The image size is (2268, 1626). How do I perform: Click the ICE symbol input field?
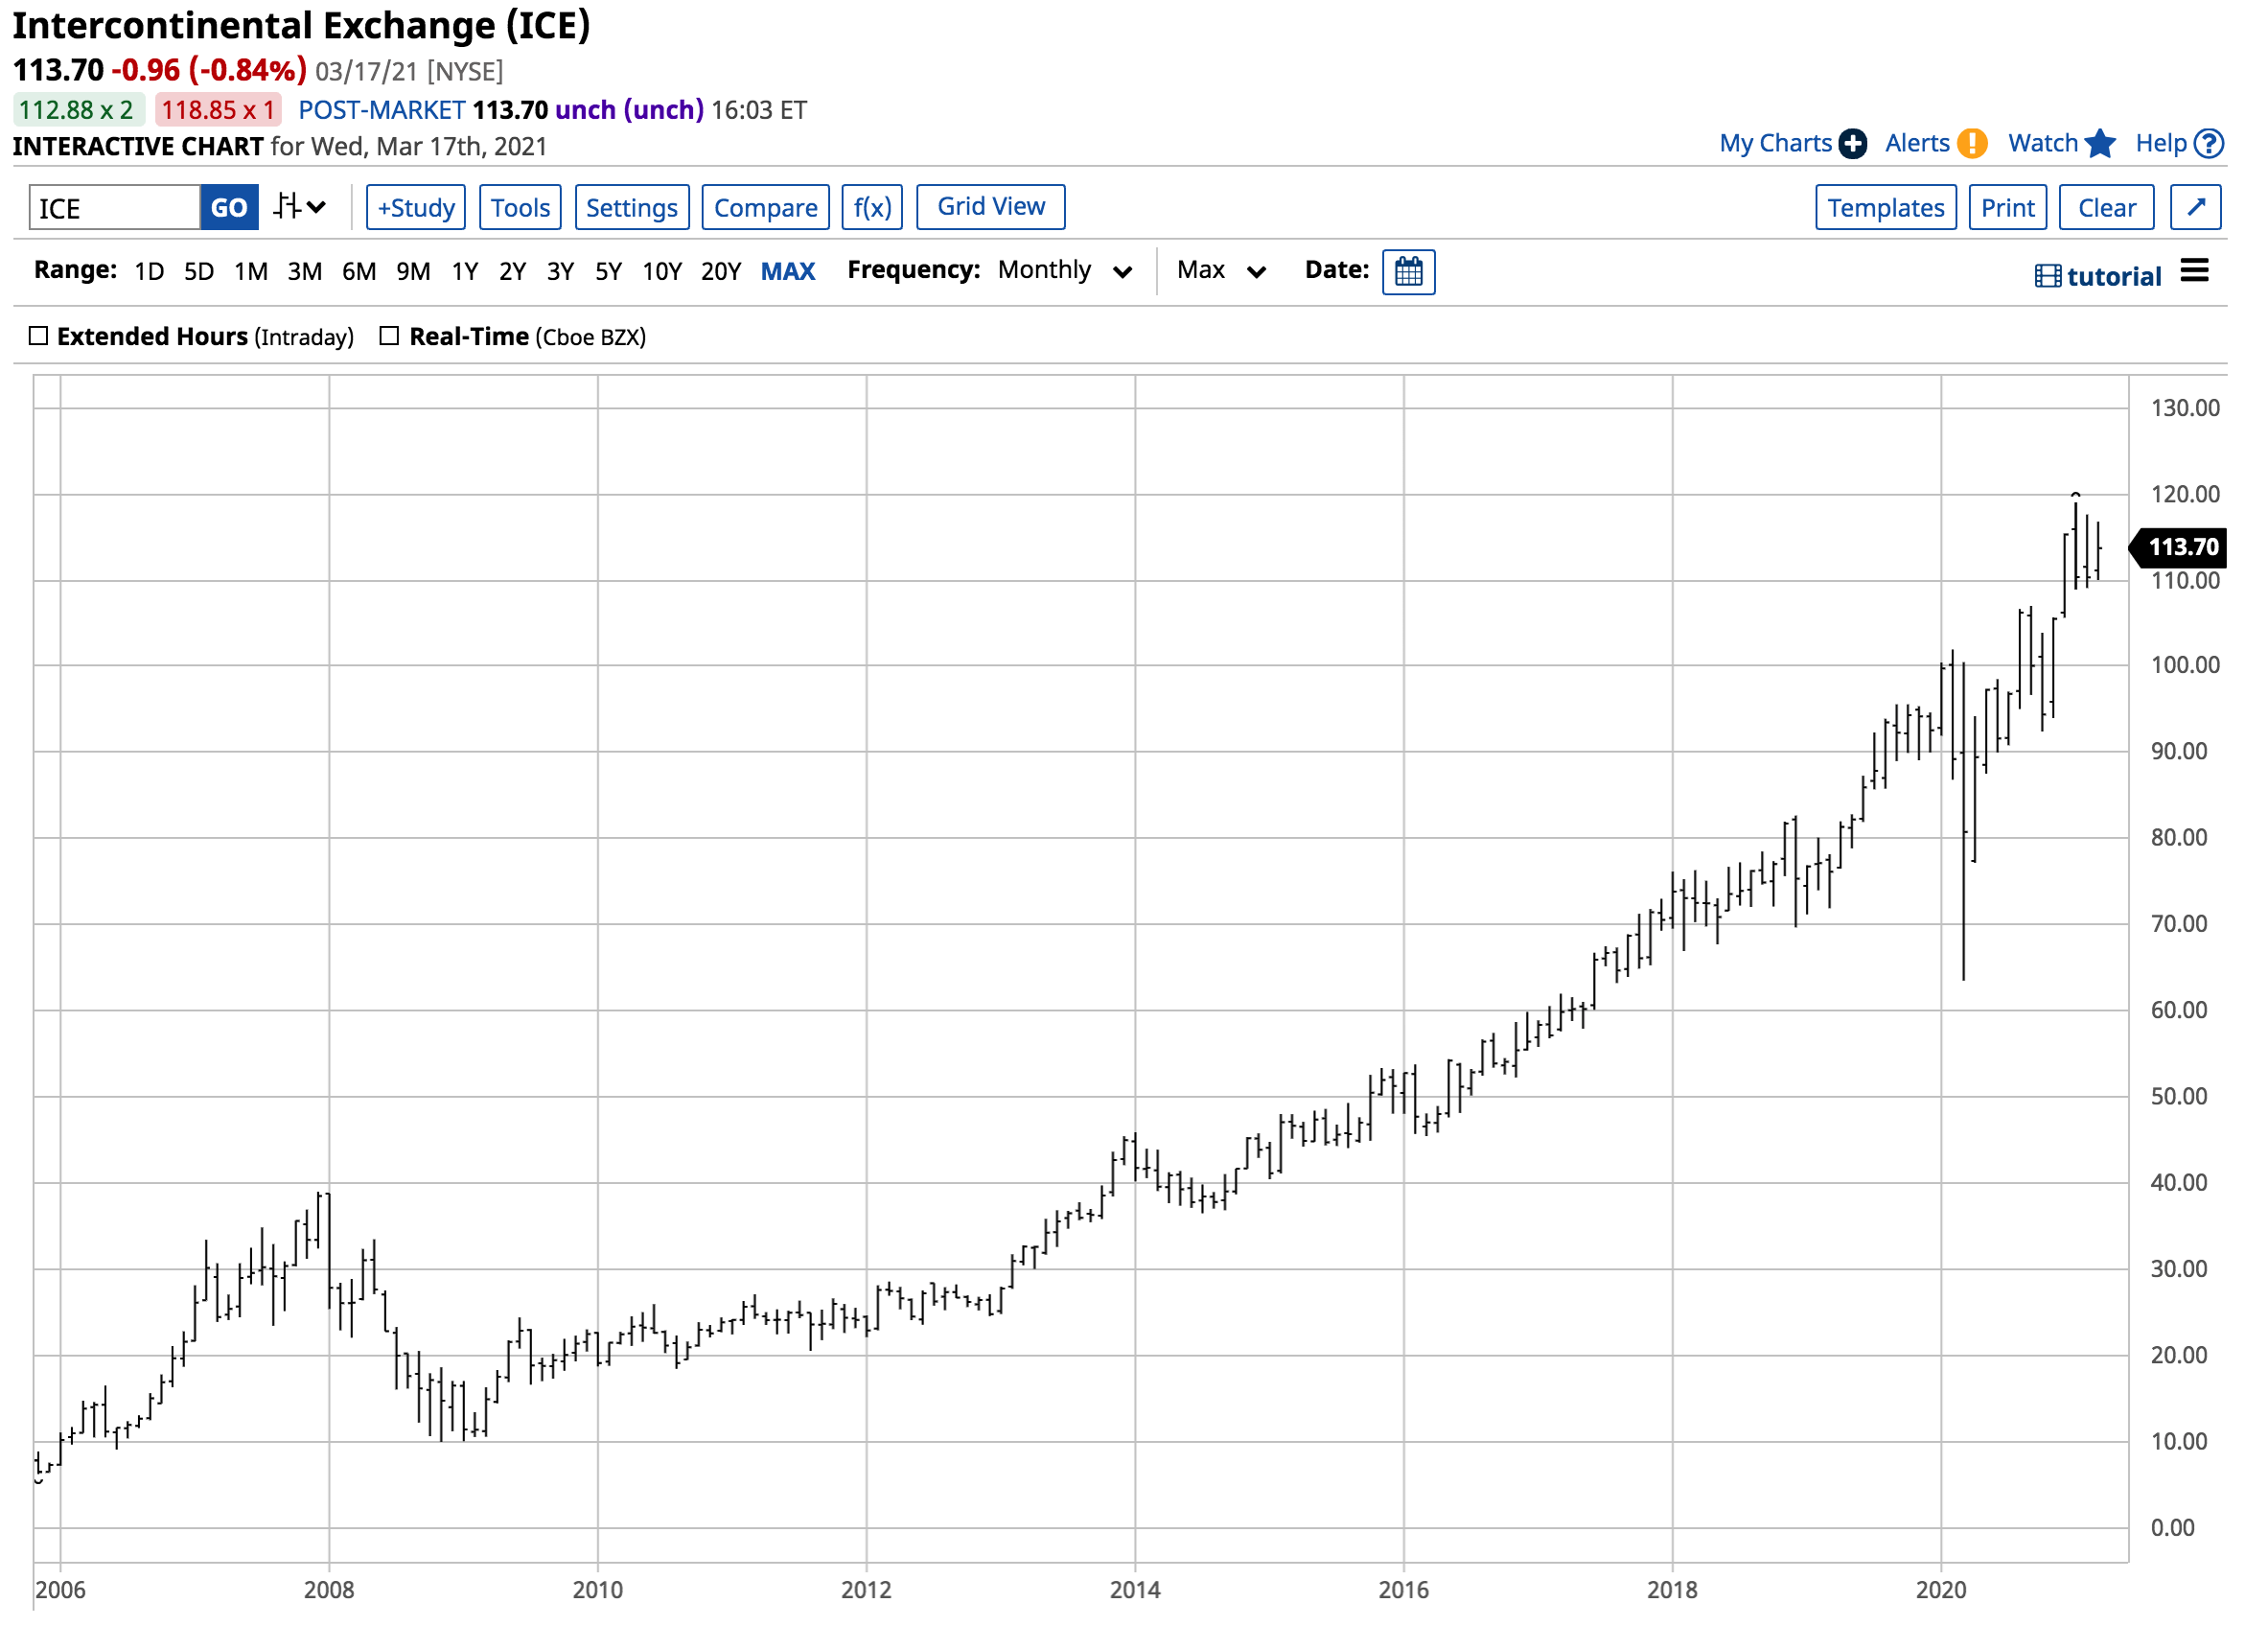[115, 207]
